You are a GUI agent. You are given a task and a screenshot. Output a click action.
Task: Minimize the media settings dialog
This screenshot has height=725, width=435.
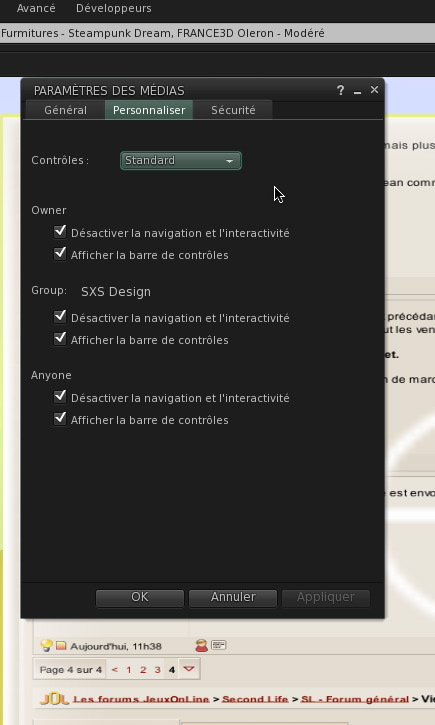click(x=357, y=92)
